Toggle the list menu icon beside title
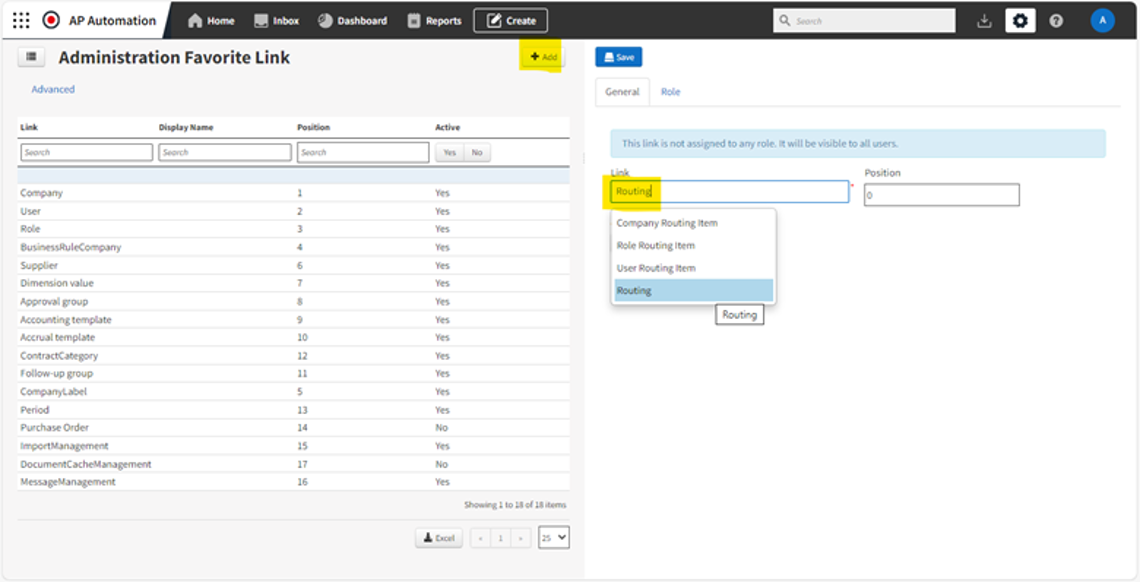Viewport: 1140px width, 582px height. 31,58
